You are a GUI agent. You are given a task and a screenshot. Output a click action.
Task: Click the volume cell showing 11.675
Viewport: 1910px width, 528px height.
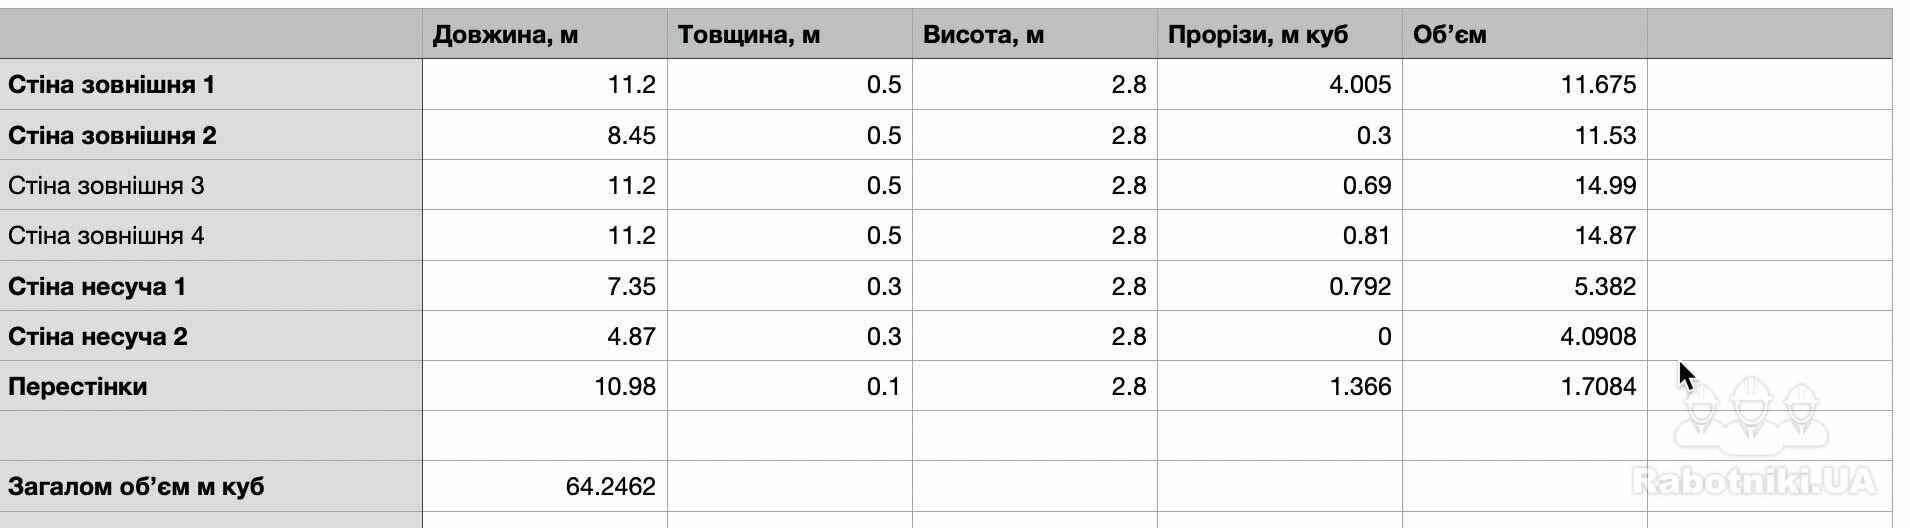(x=1525, y=84)
